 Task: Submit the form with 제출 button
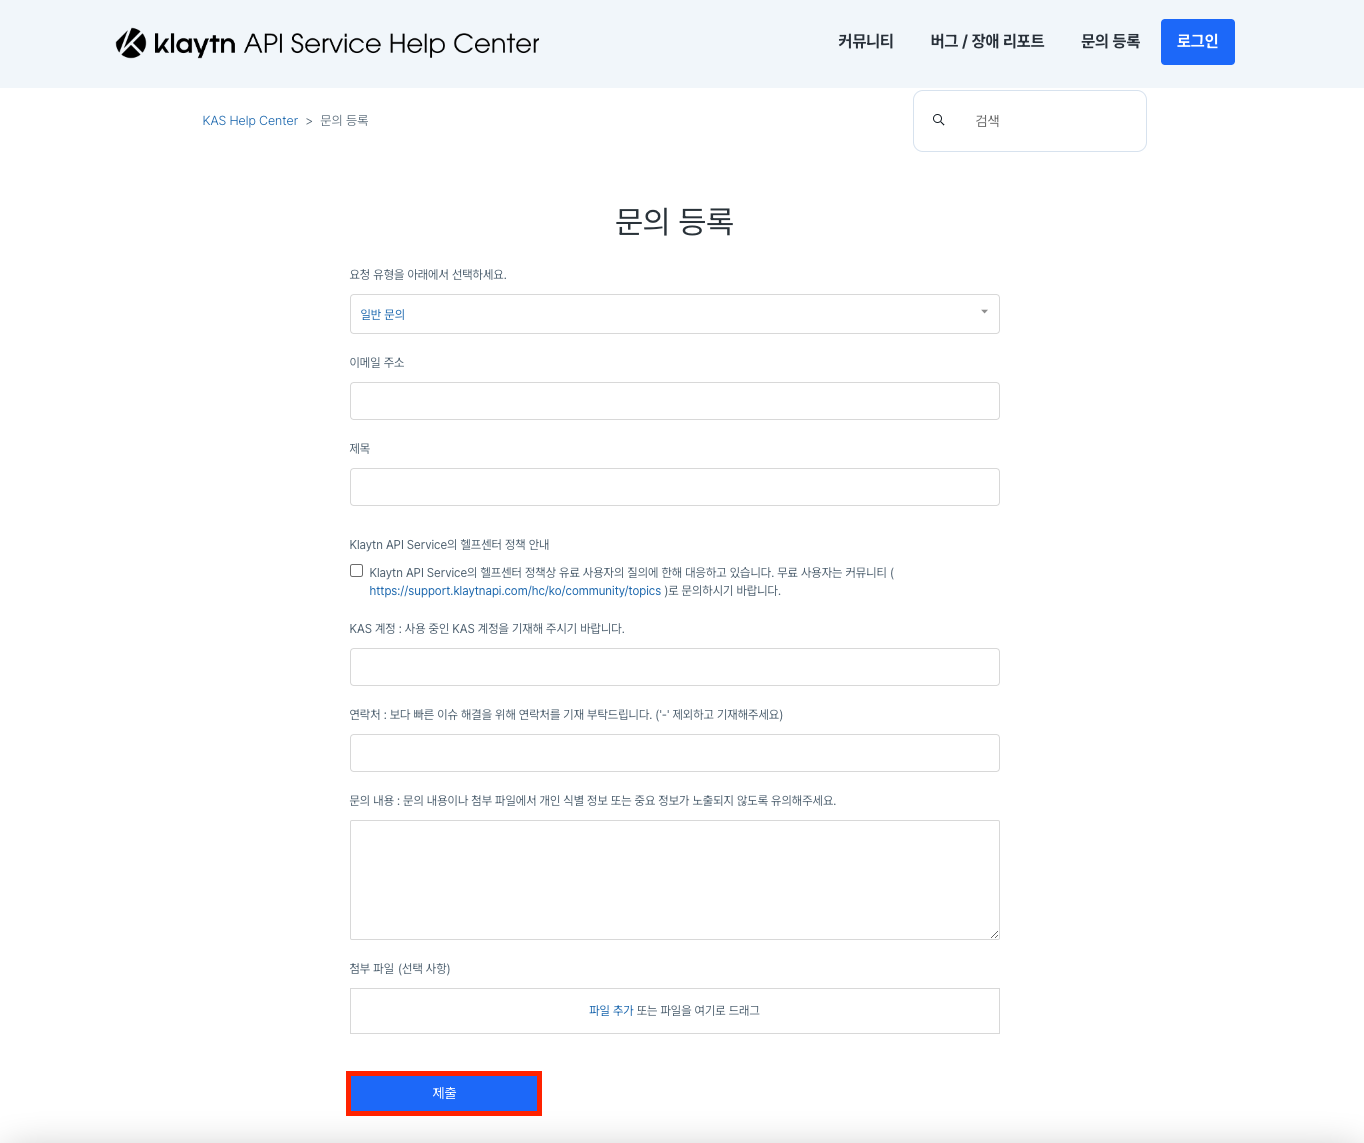pyautogui.click(x=444, y=1093)
